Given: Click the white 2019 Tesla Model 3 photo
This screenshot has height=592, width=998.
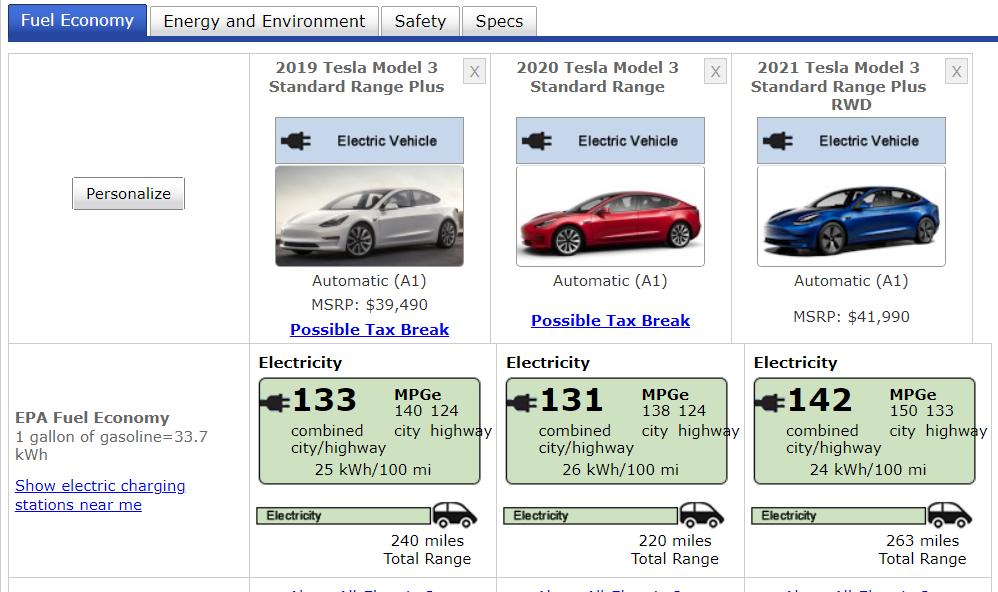Looking at the screenshot, I should coord(369,216).
